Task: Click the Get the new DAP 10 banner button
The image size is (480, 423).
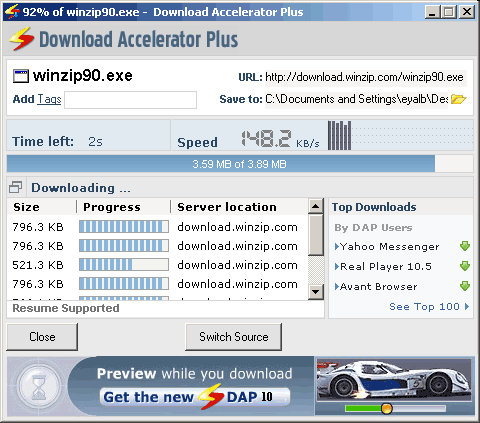Action: [x=195, y=397]
